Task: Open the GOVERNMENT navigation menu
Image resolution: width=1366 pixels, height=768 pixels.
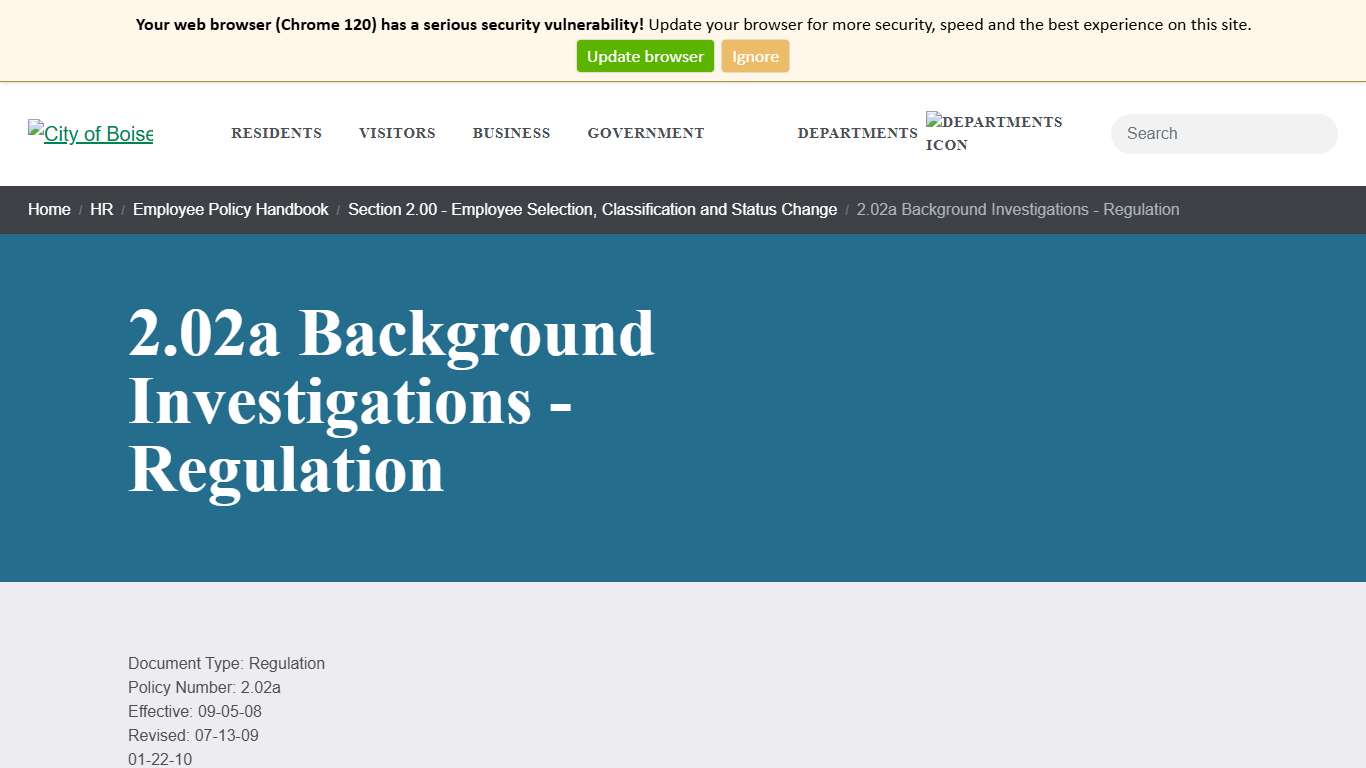Action: pyautogui.click(x=645, y=133)
